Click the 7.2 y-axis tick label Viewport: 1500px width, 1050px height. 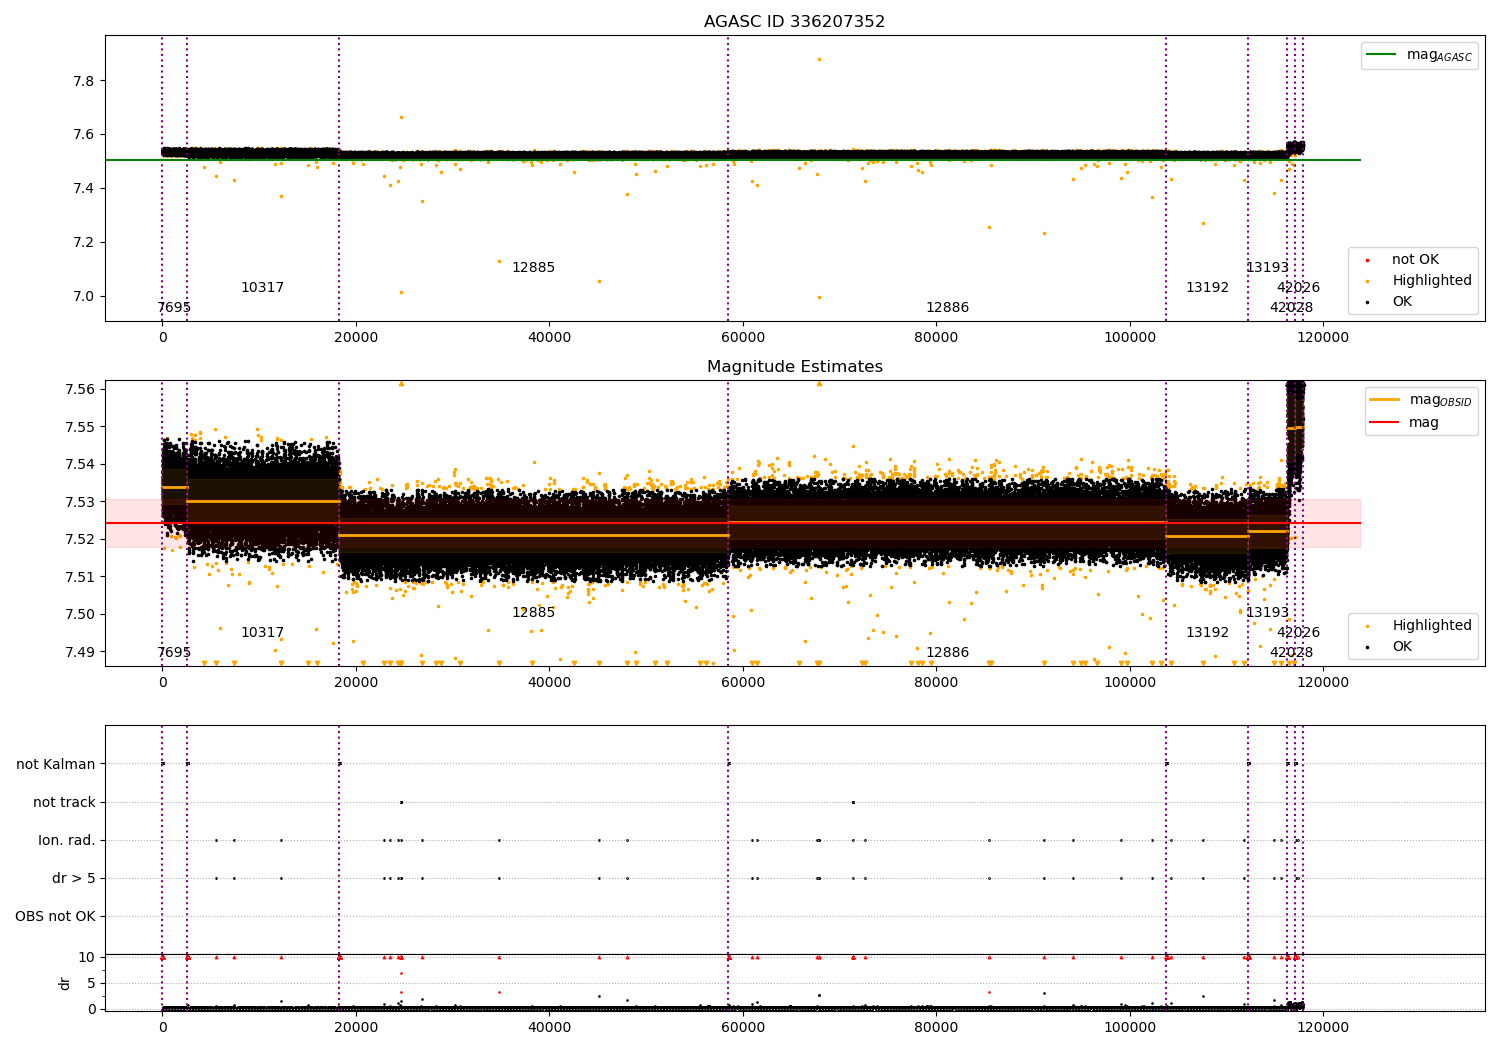85,243
